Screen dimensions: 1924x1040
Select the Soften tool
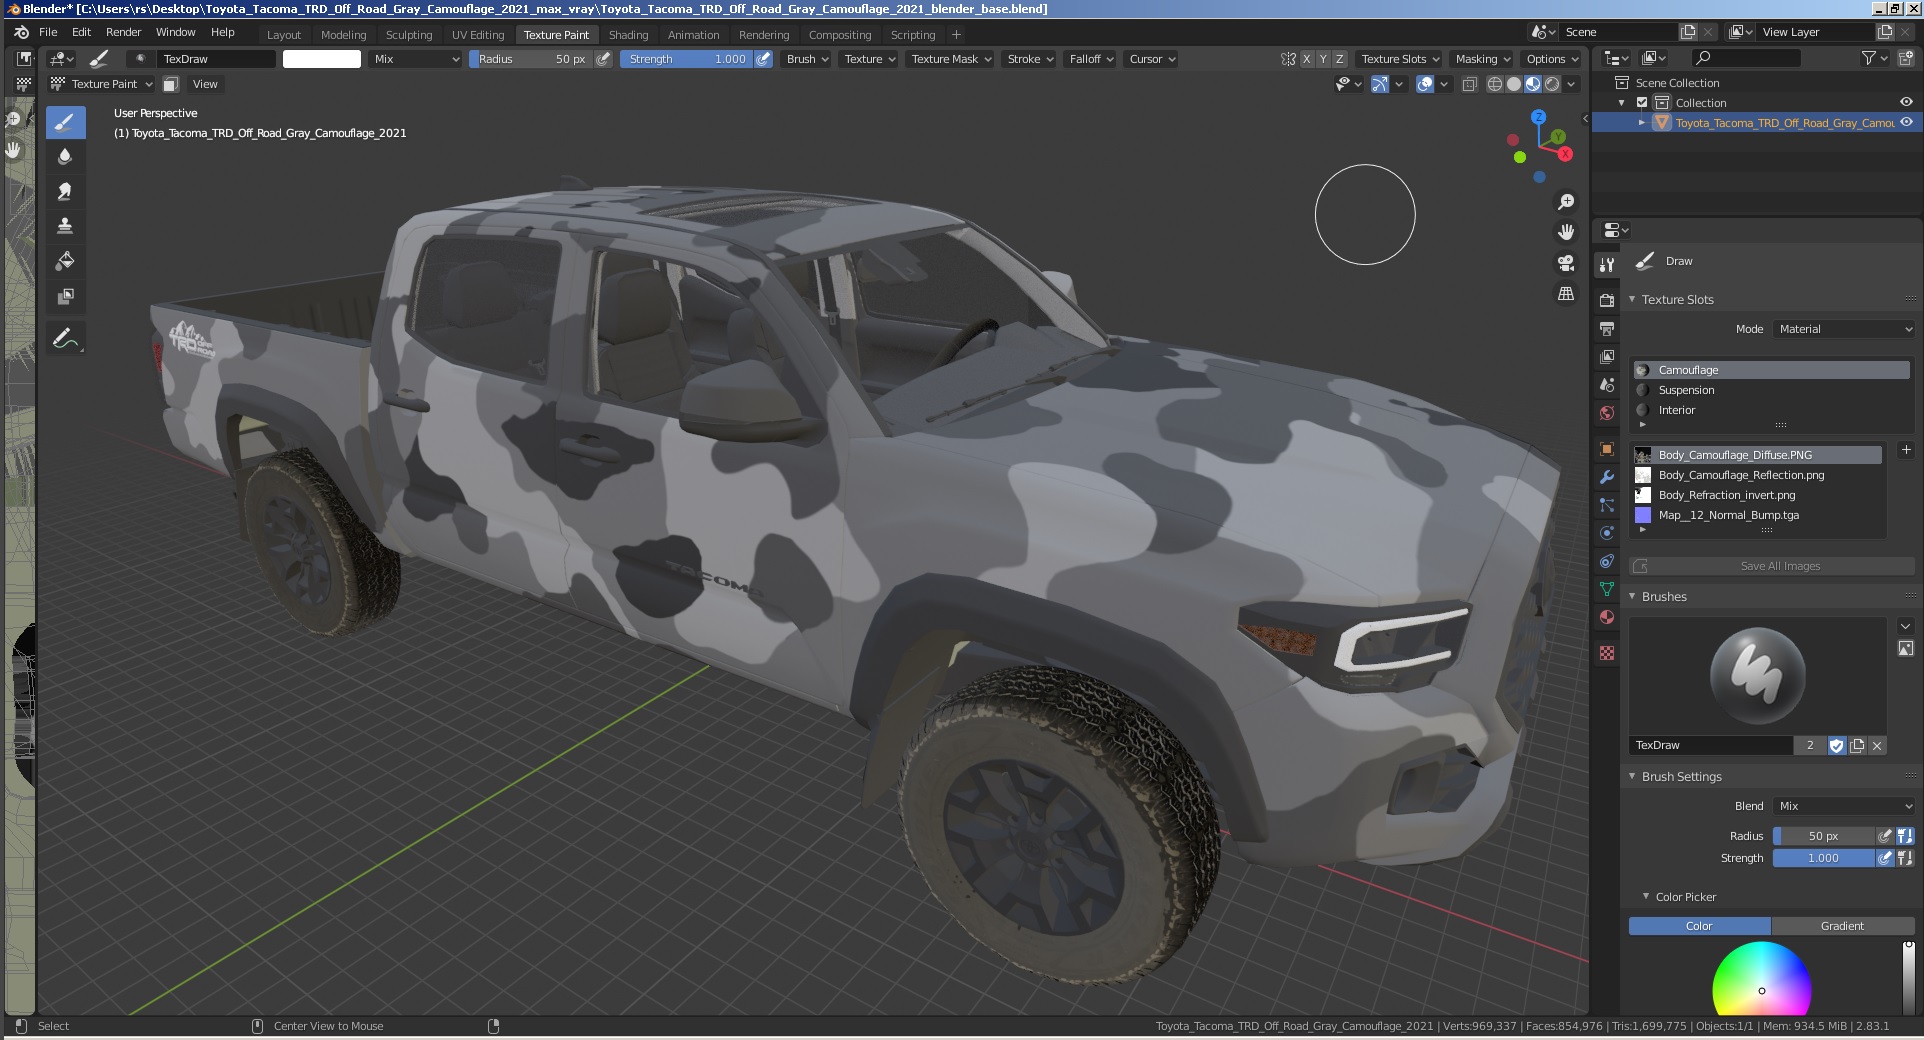(65, 156)
